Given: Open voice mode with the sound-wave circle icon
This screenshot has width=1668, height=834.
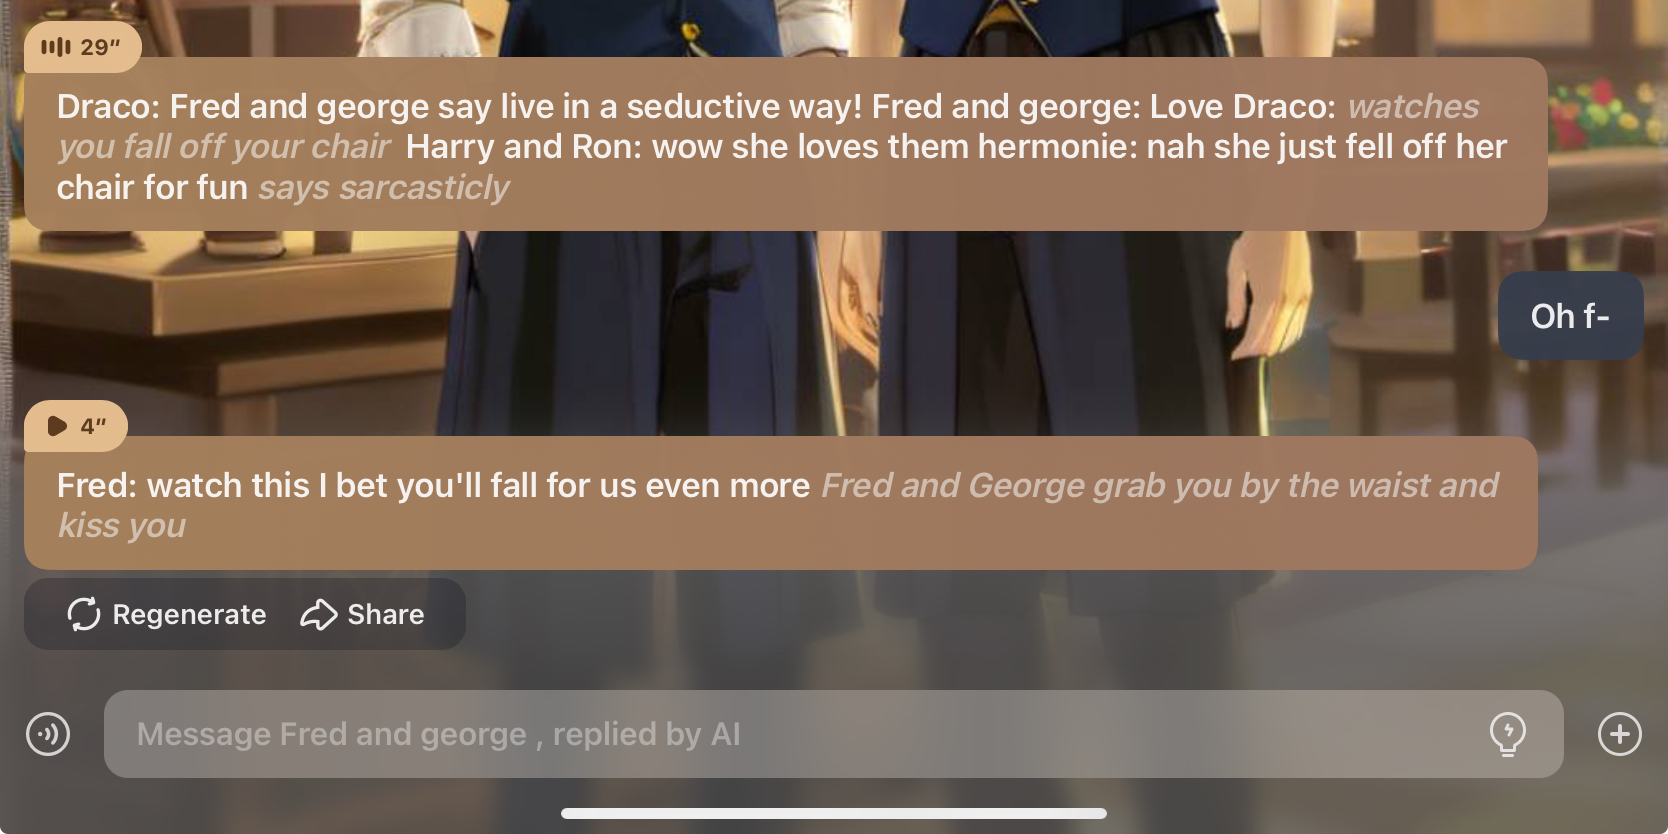Looking at the screenshot, I should pyautogui.click(x=48, y=734).
